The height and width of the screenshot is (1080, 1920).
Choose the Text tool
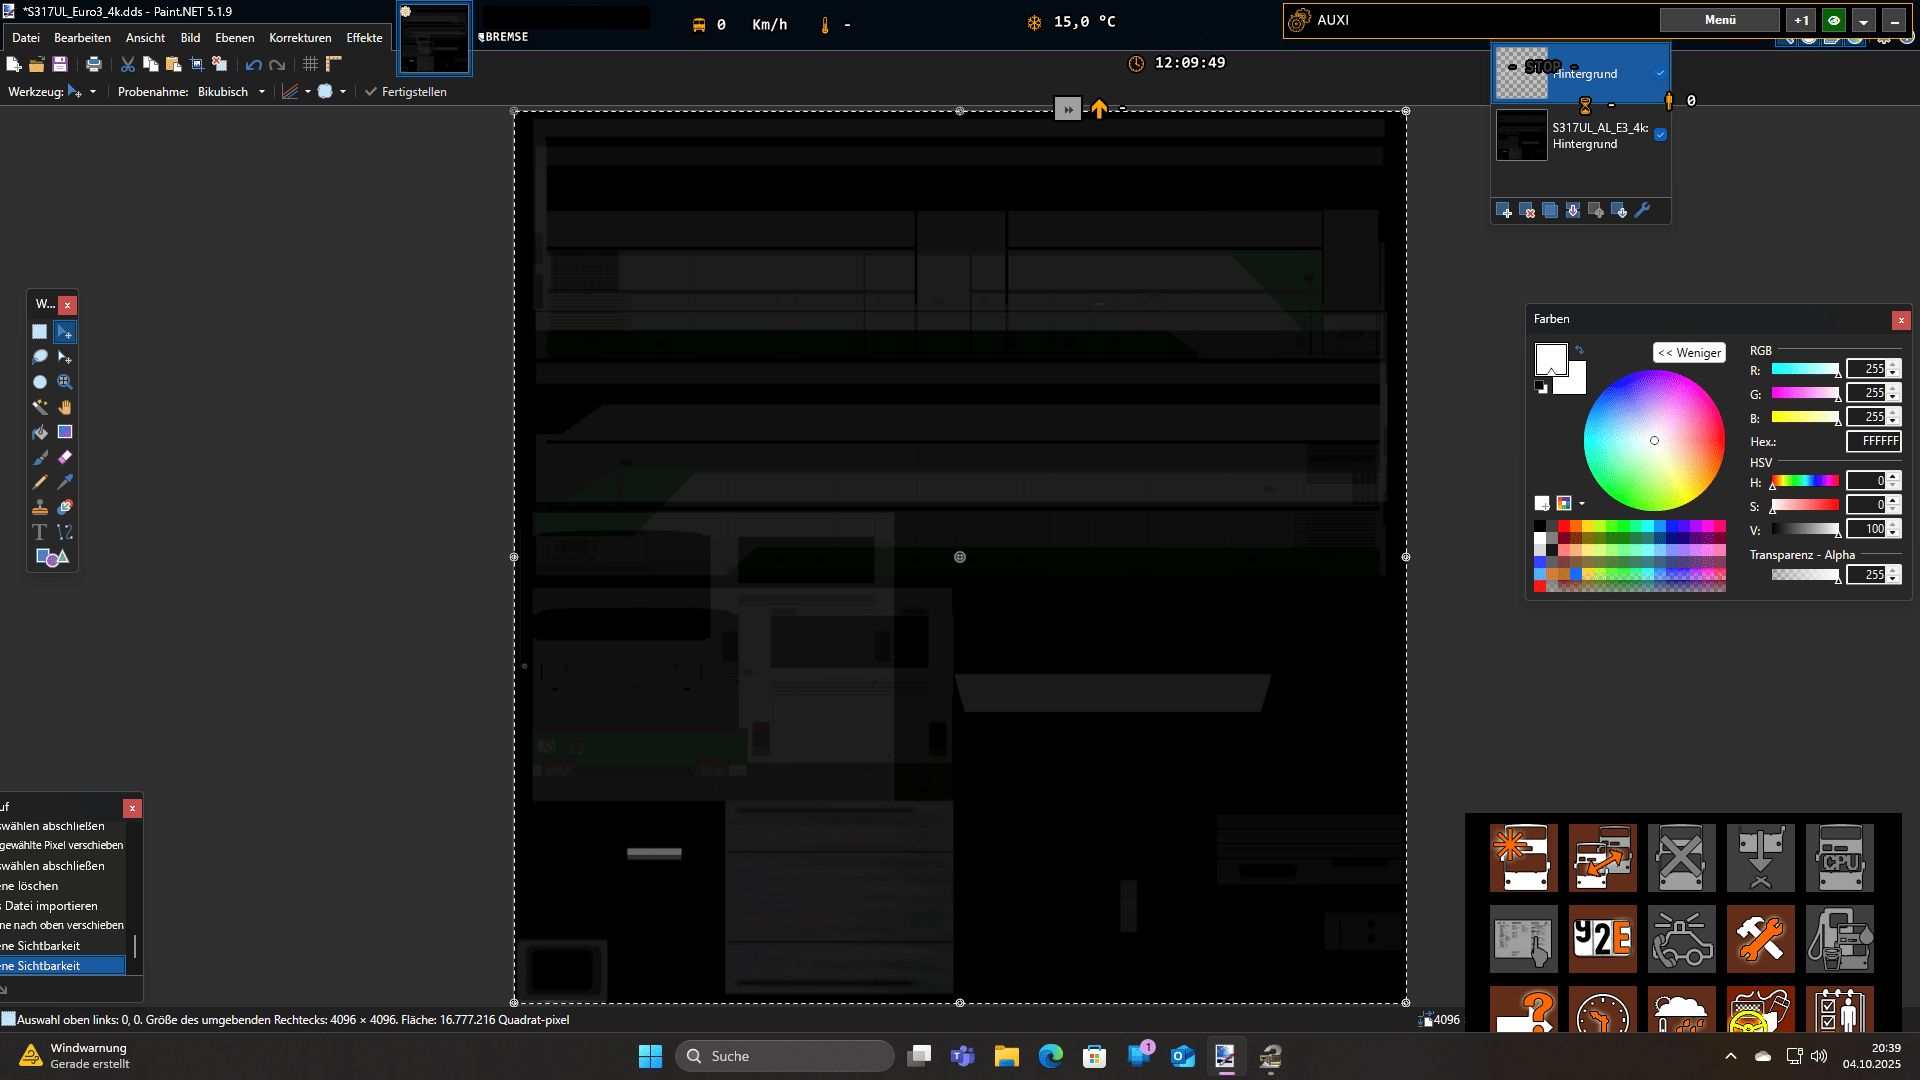pos(40,532)
